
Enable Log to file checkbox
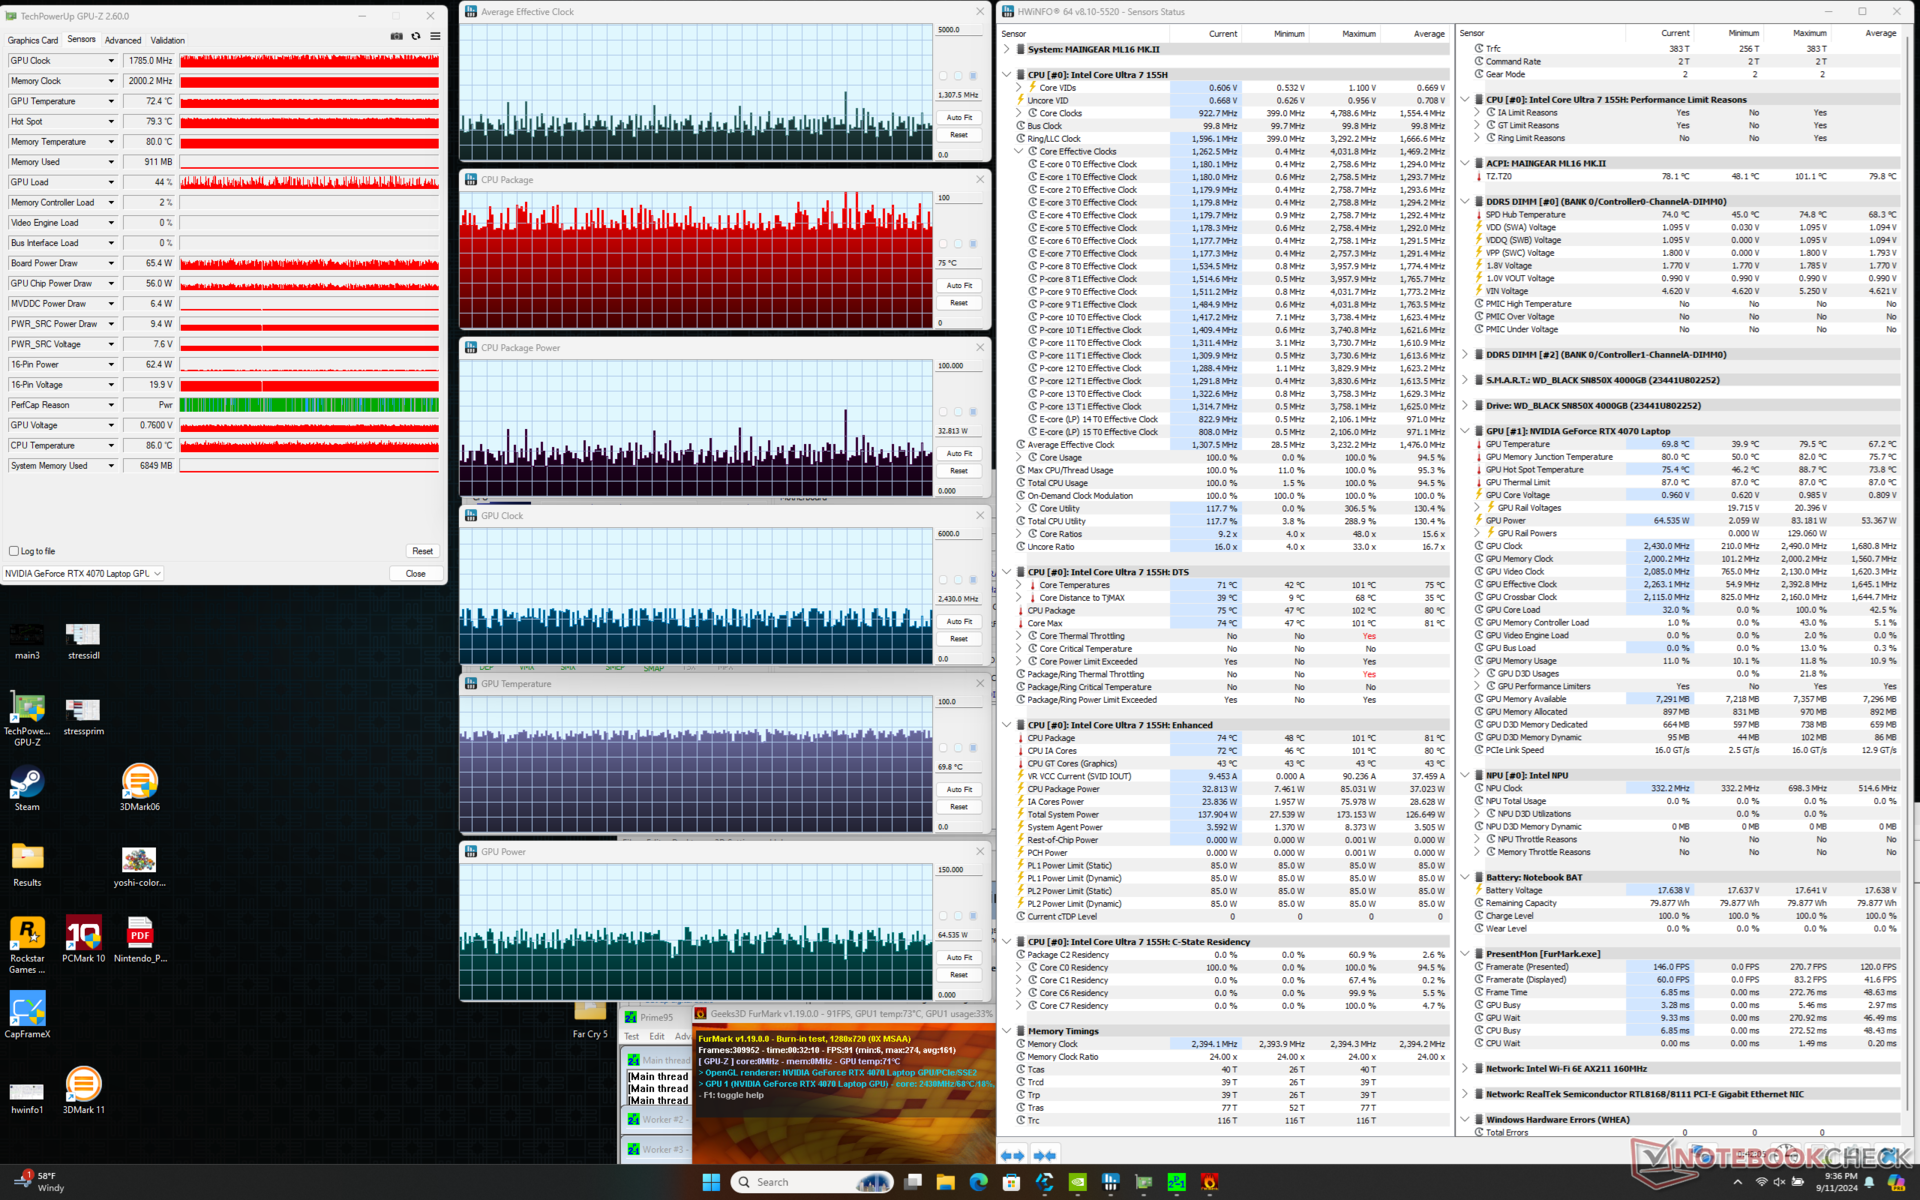[15, 551]
